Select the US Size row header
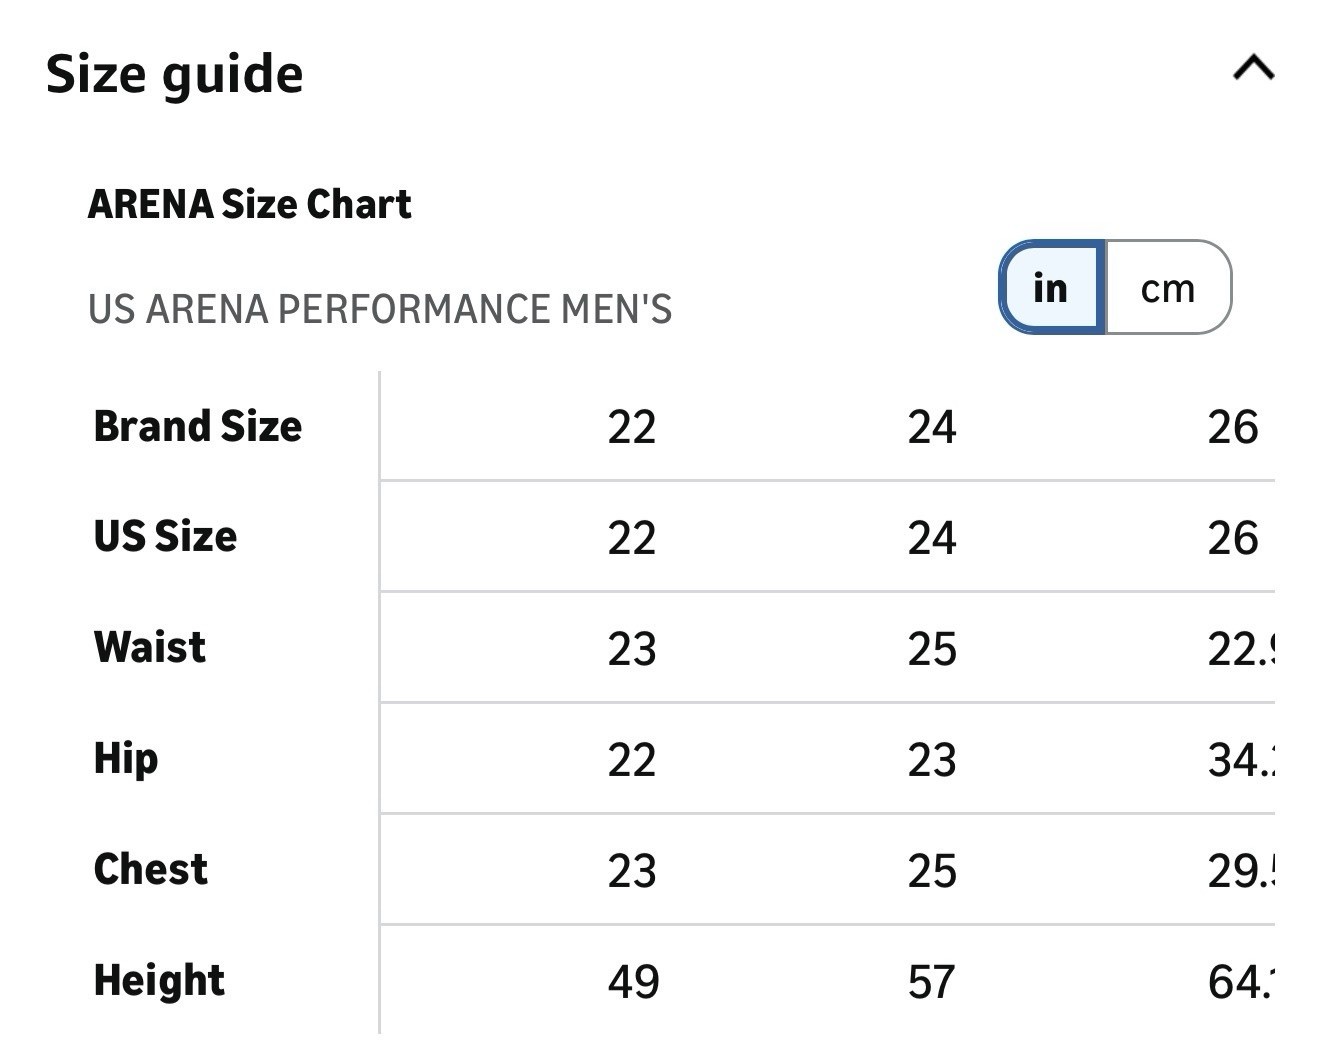1320x1044 pixels. (x=165, y=537)
